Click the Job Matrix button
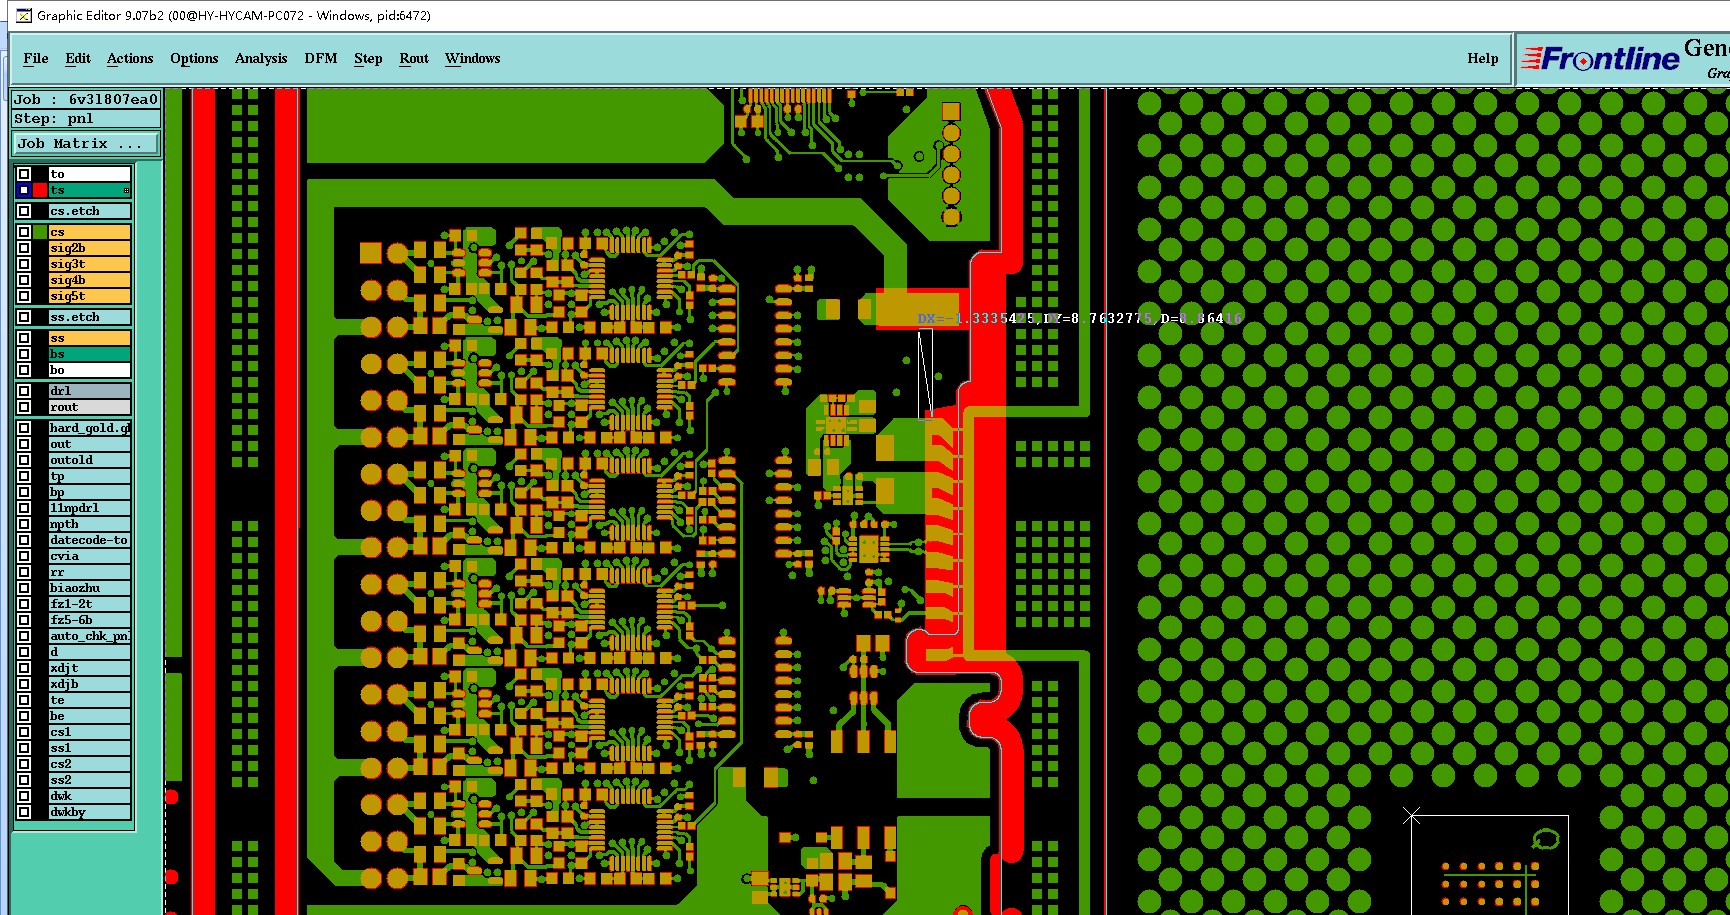This screenshot has width=1730, height=915. [86, 144]
